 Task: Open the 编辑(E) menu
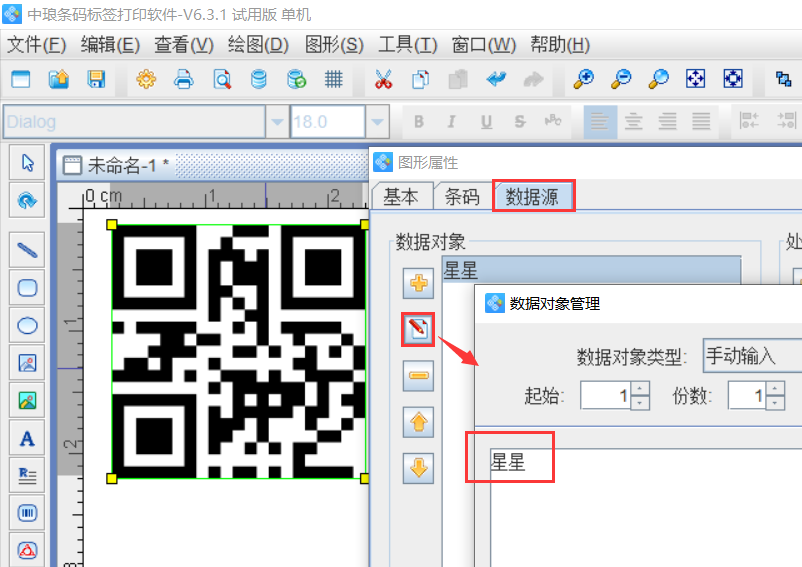[110, 45]
